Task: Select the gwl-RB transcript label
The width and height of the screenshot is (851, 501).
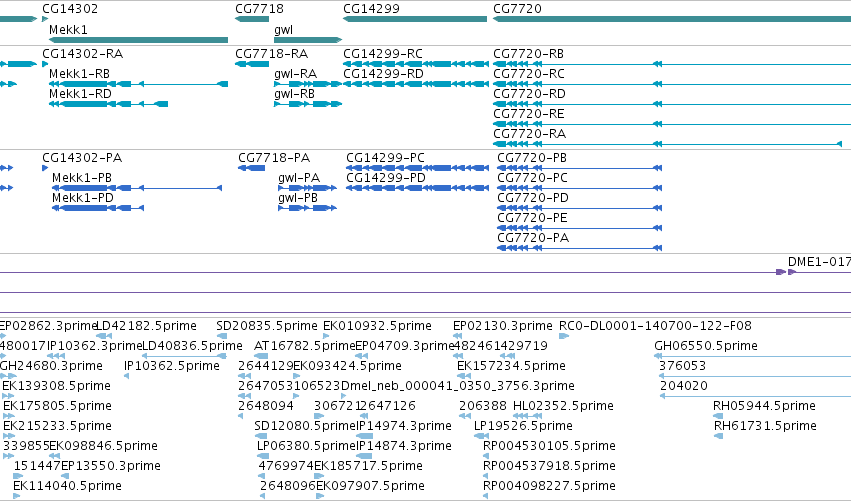Action: point(294,94)
